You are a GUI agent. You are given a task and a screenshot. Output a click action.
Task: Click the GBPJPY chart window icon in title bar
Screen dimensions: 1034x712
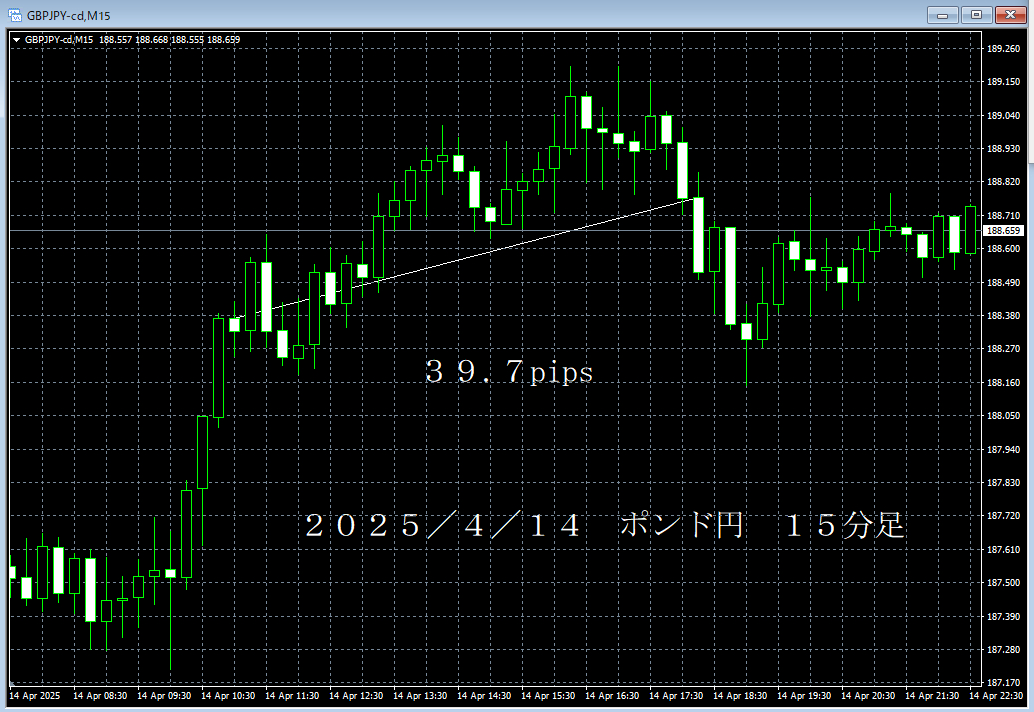point(15,15)
